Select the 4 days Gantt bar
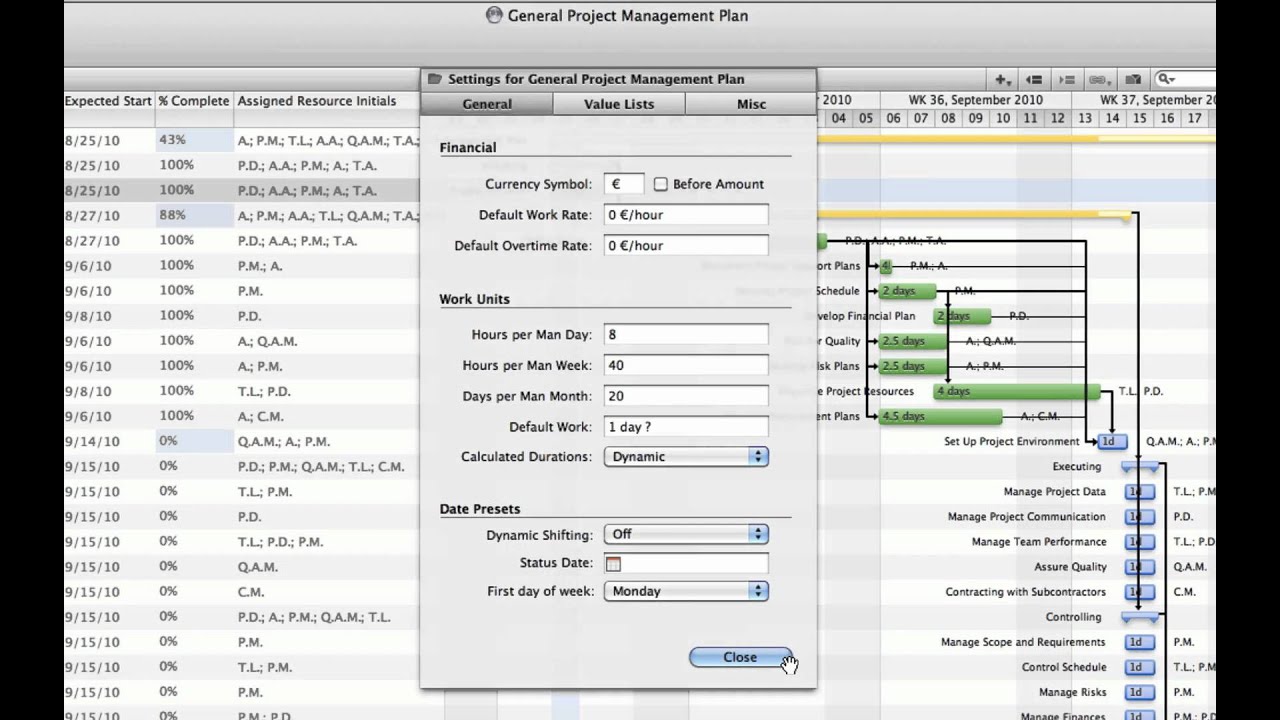Image resolution: width=1280 pixels, height=720 pixels. pos(1016,391)
